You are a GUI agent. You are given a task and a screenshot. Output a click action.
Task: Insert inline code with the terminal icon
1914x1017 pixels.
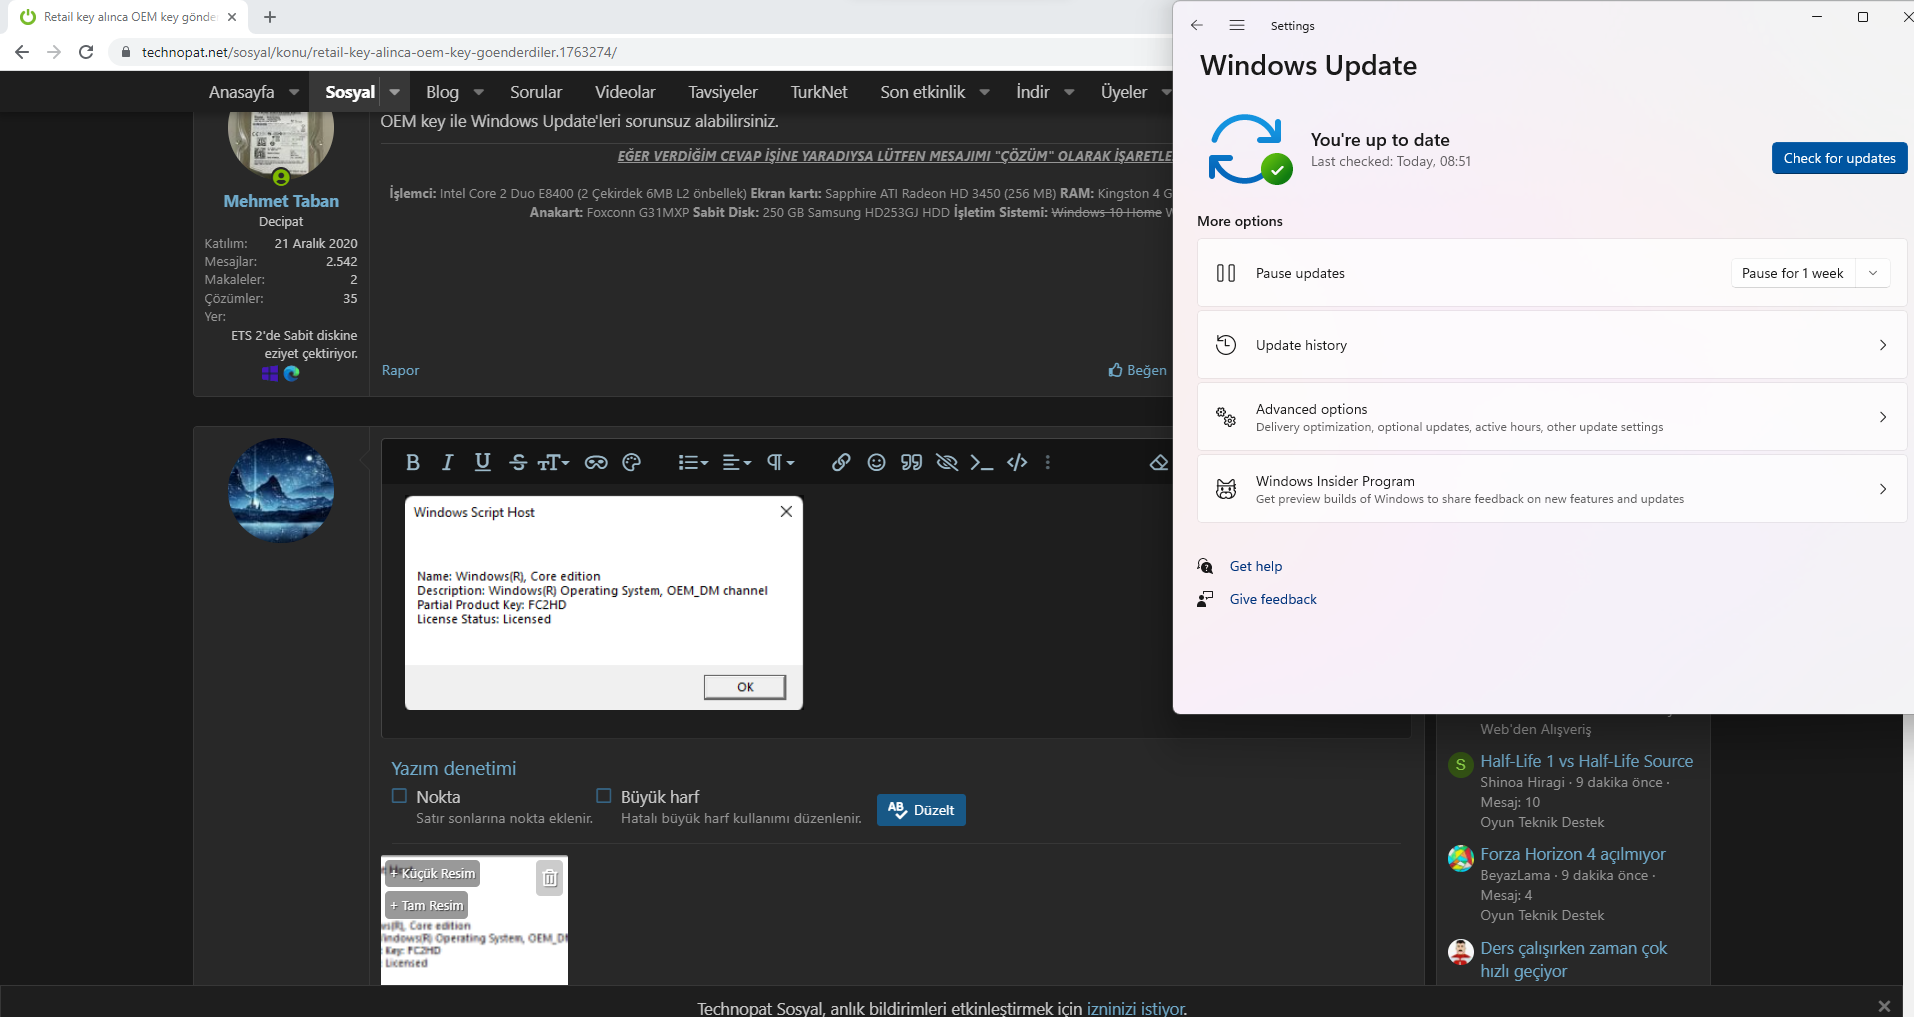[x=982, y=462]
